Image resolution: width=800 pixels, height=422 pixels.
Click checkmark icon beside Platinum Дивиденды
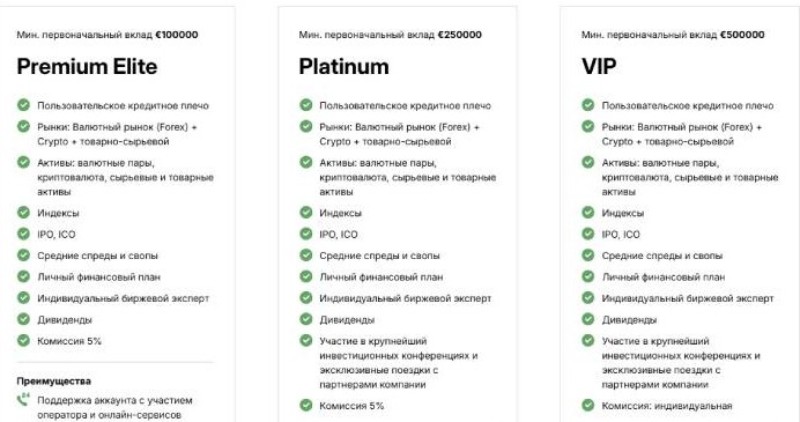(306, 320)
